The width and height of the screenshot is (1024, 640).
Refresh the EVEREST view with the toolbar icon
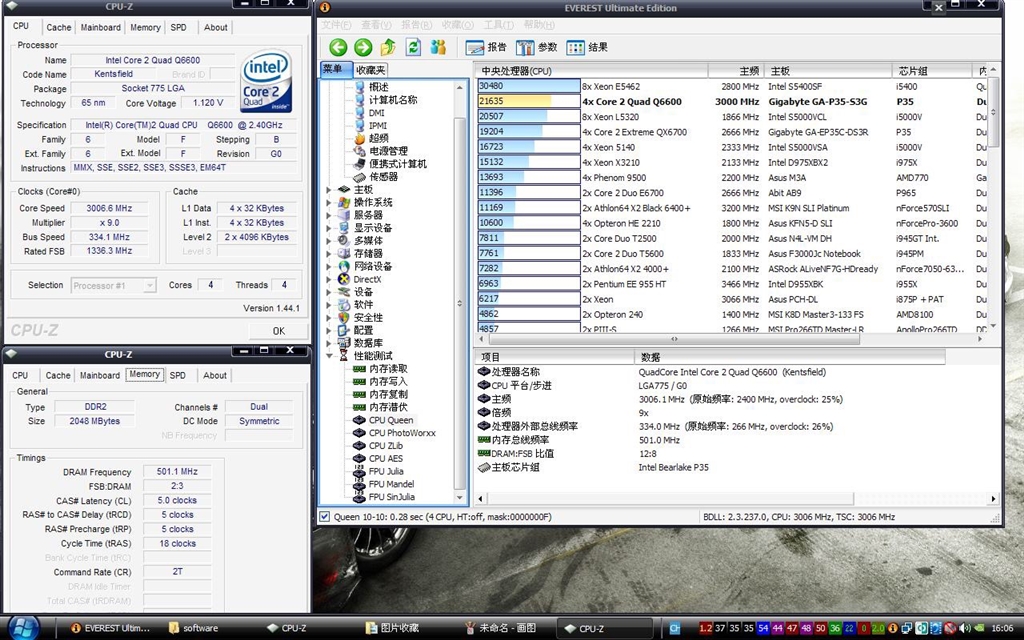coord(413,47)
